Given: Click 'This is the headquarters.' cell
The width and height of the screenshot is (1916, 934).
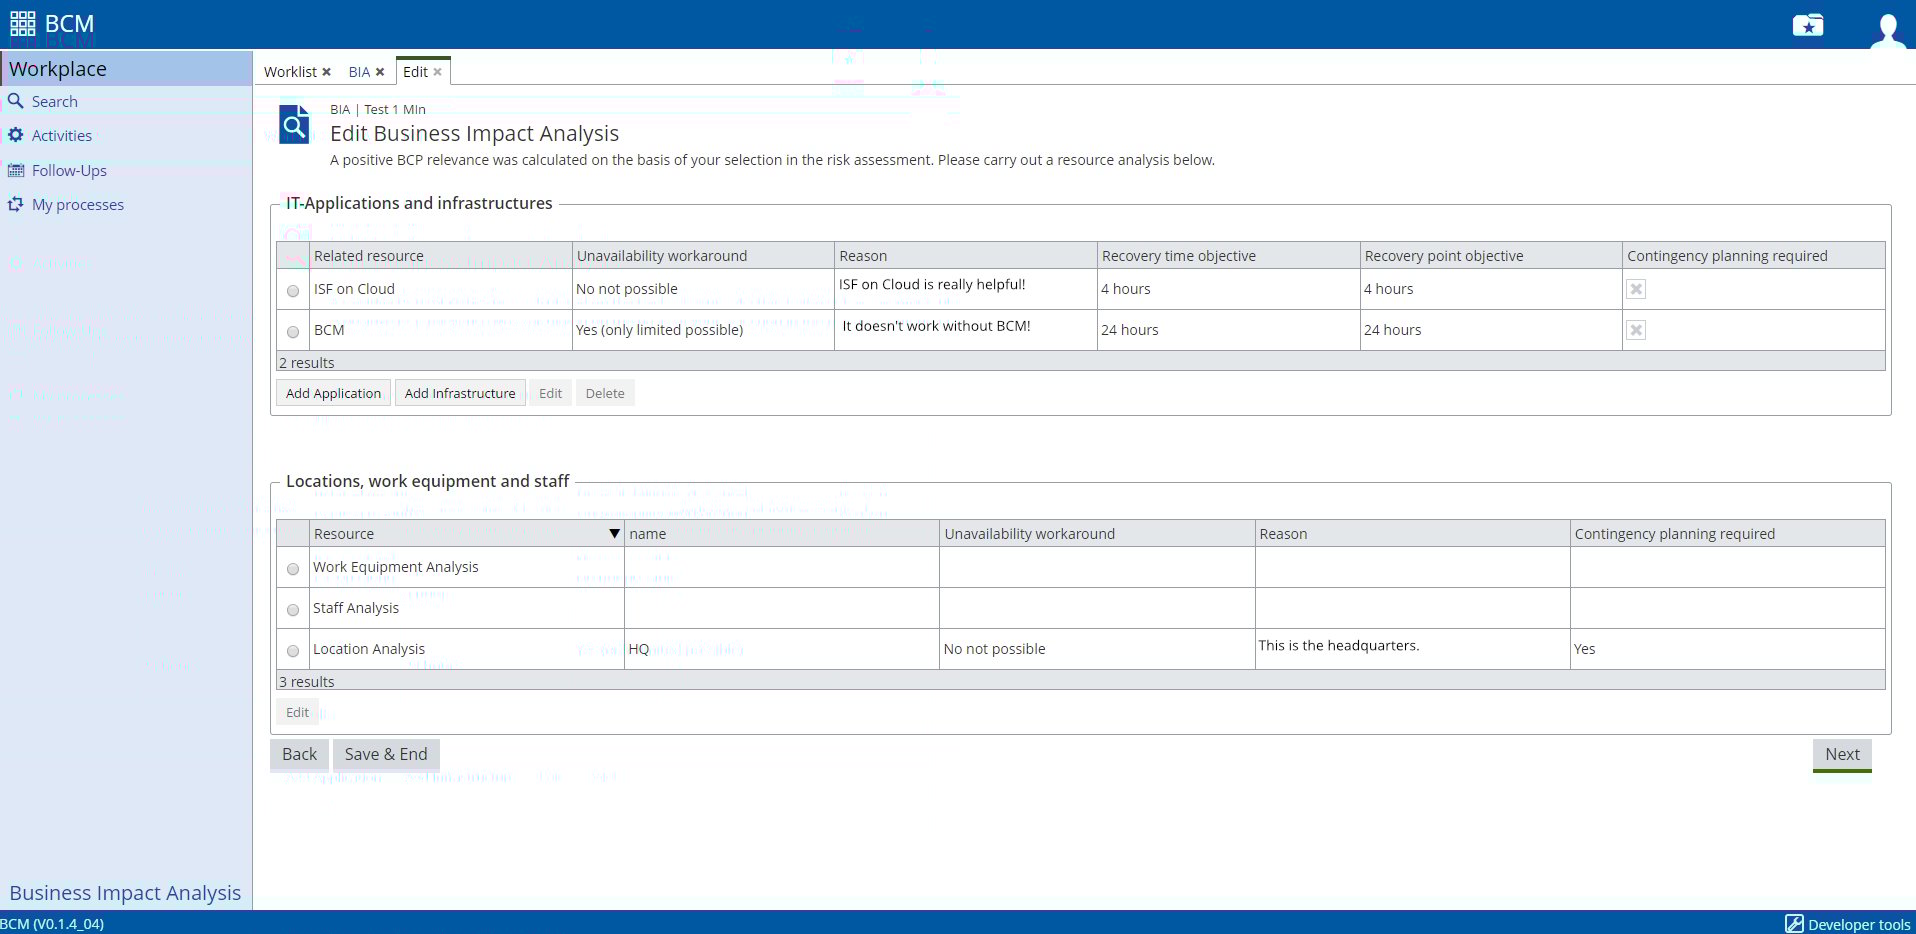Looking at the screenshot, I should [1413, 649].
